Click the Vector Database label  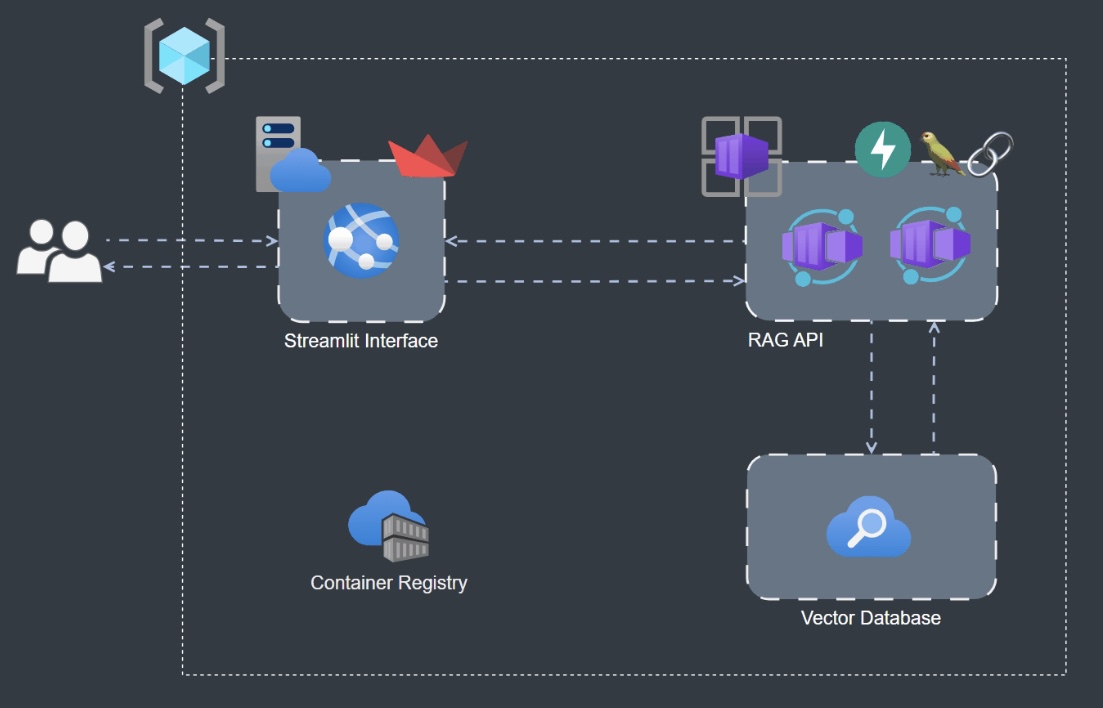(x=870, y=618)
